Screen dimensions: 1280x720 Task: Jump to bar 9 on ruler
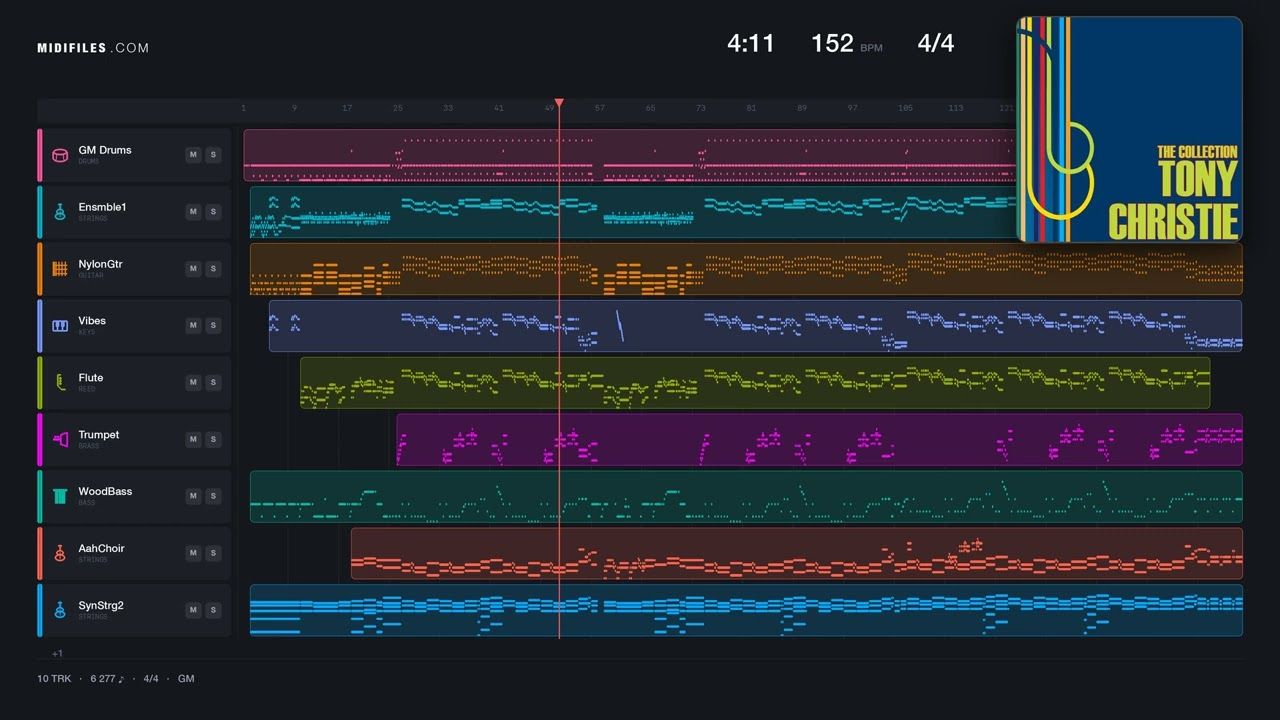[x=294, y=108]
